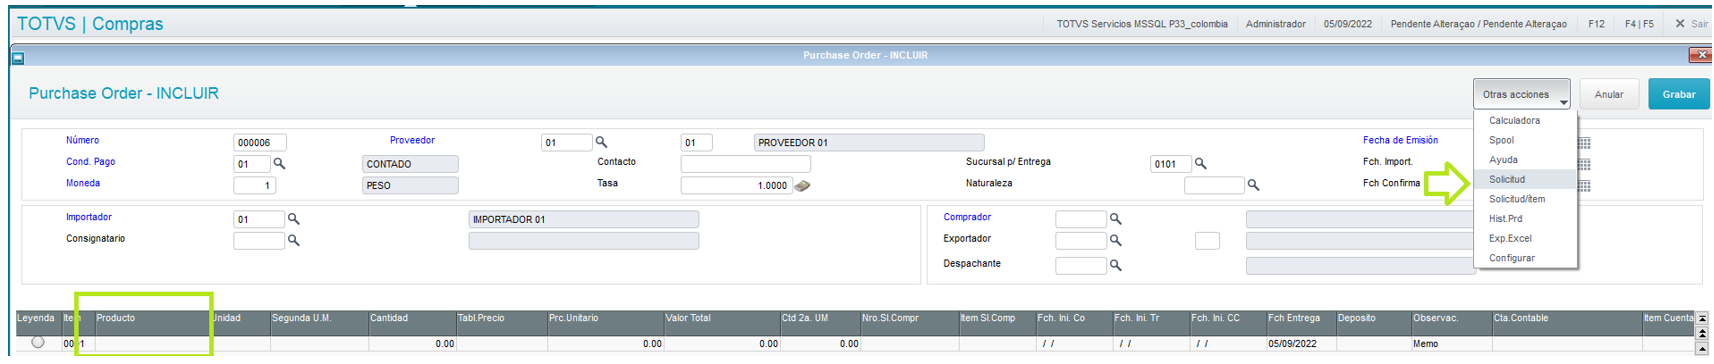Expand the Otras acciones dropdown
This screenshot has height=364, width=1714.
click(x=1521, y=94)
